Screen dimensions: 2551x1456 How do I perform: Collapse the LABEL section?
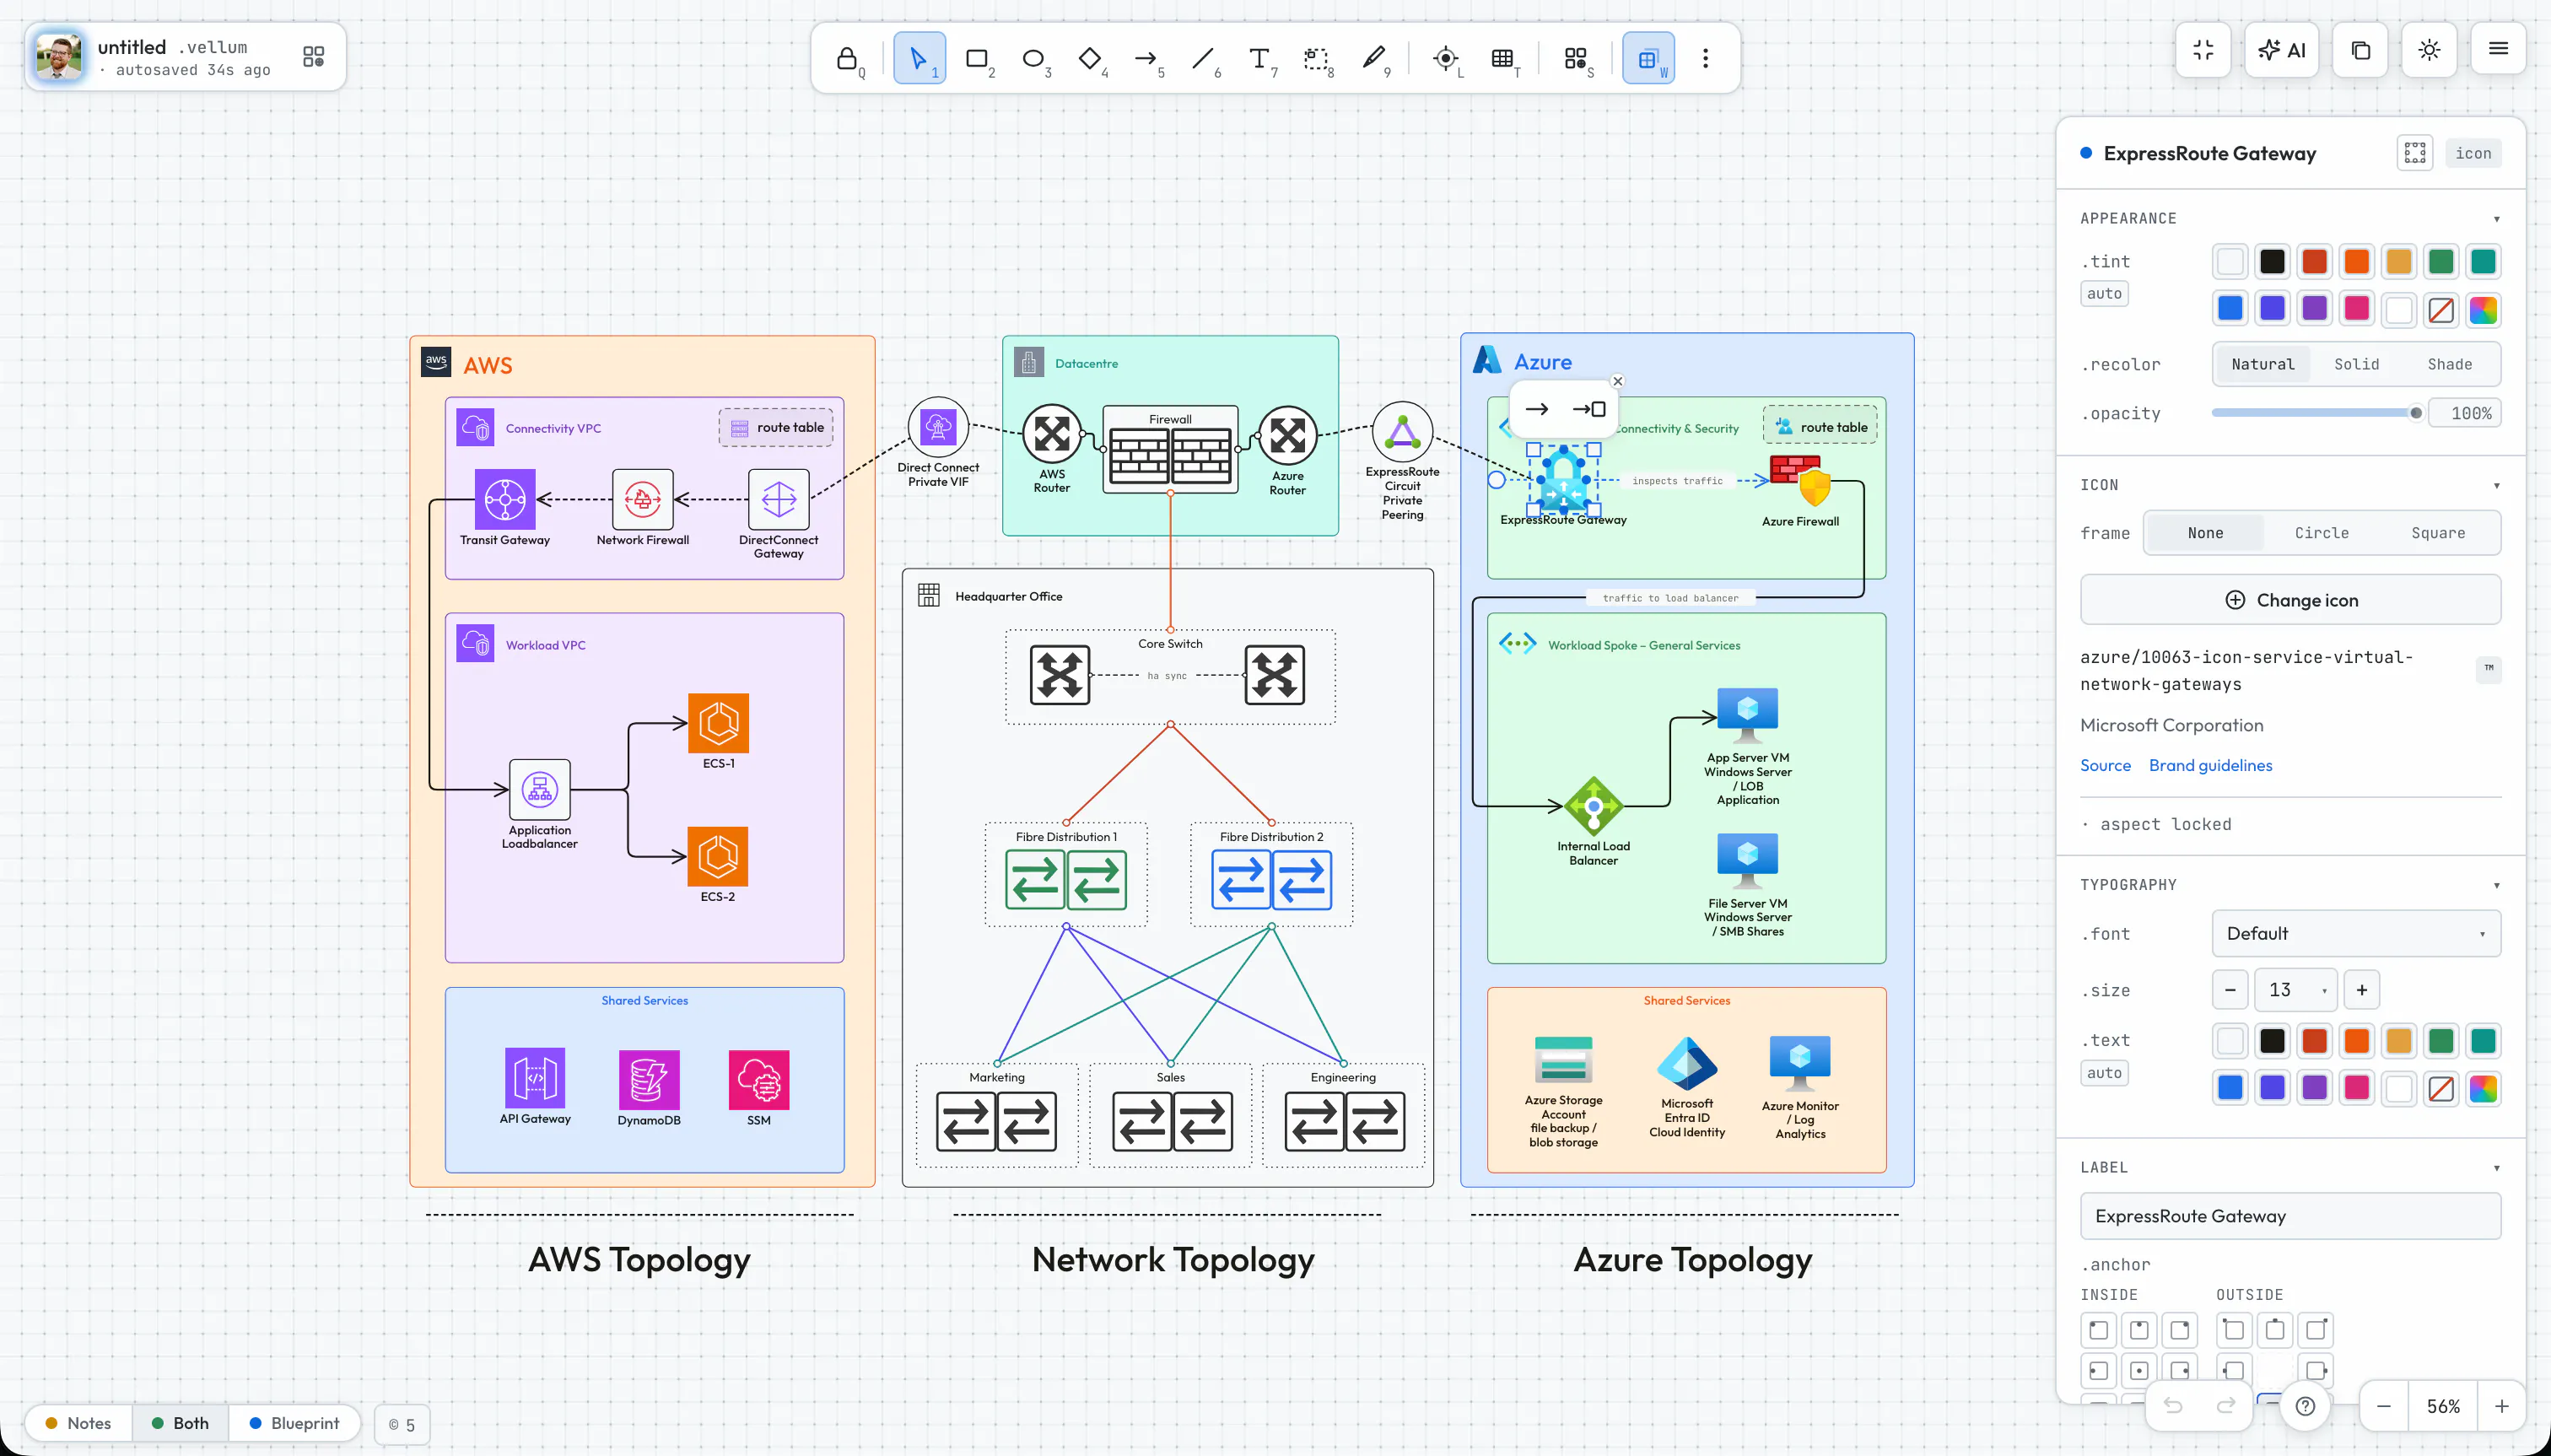pos(2496,1168)
